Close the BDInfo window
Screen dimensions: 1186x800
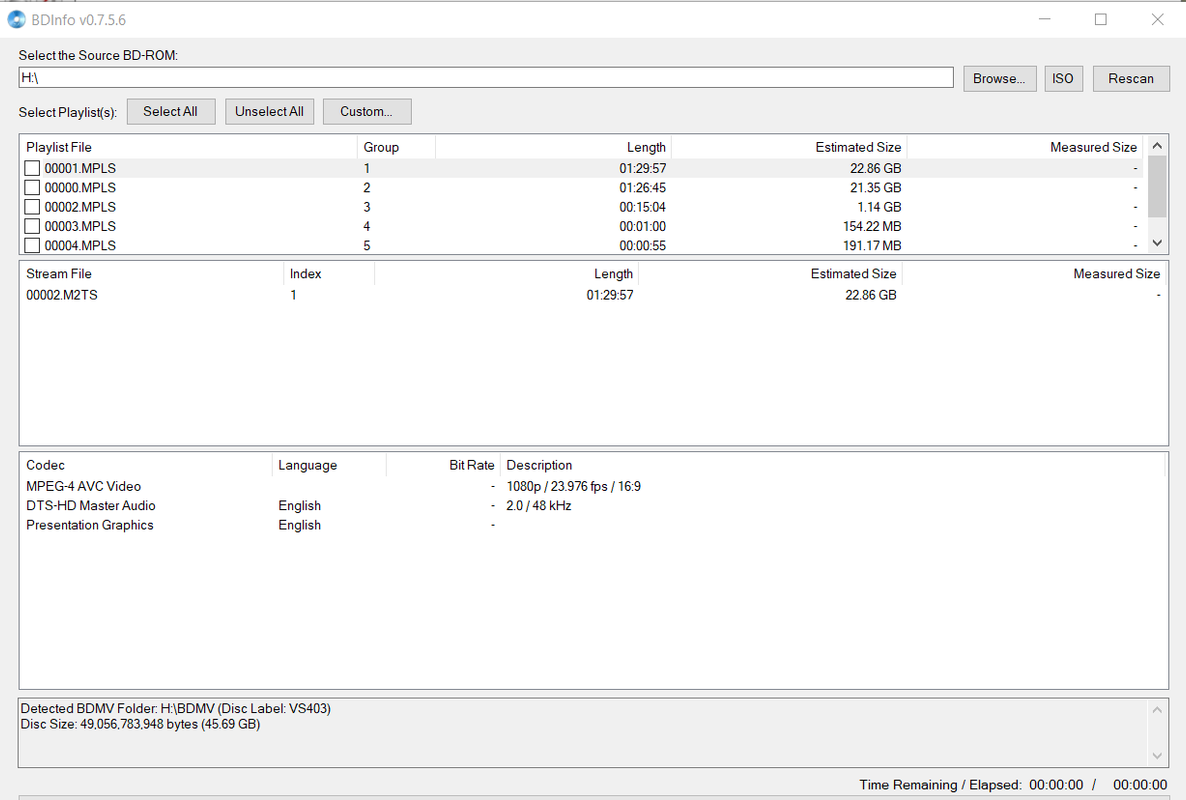[1157, 20]
